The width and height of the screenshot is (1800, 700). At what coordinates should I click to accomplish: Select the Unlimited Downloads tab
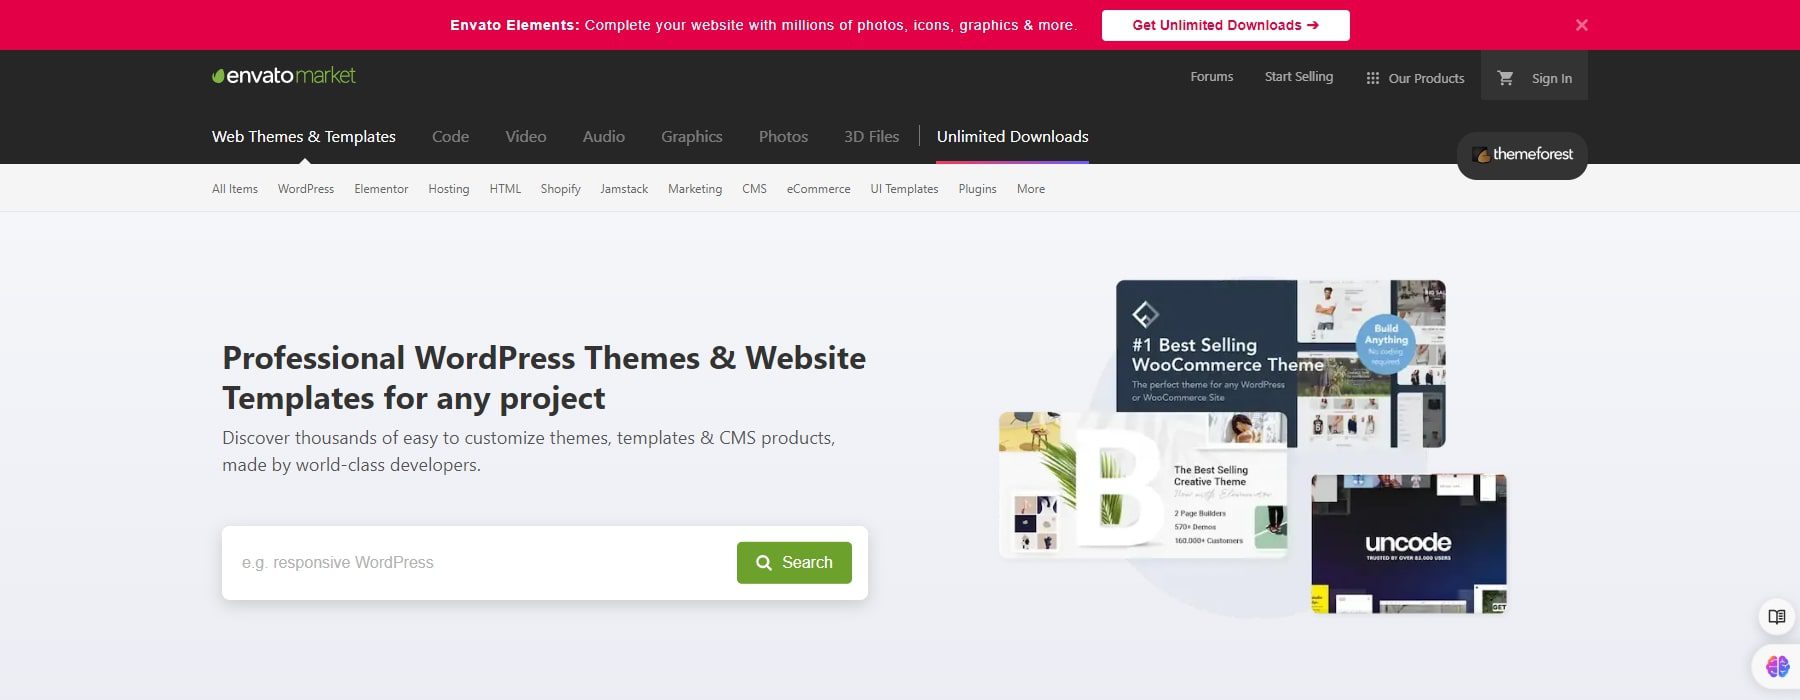pos(1012,137)
